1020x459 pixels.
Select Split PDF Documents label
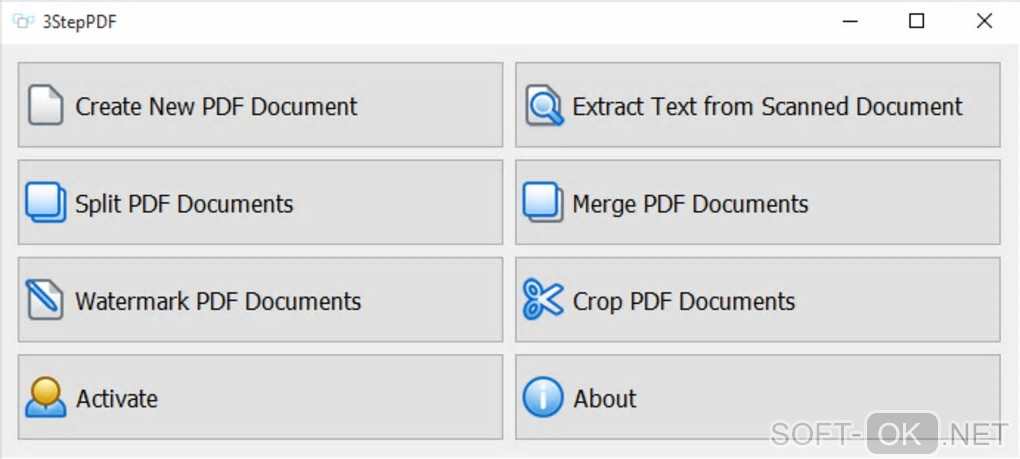click(185, 204)
